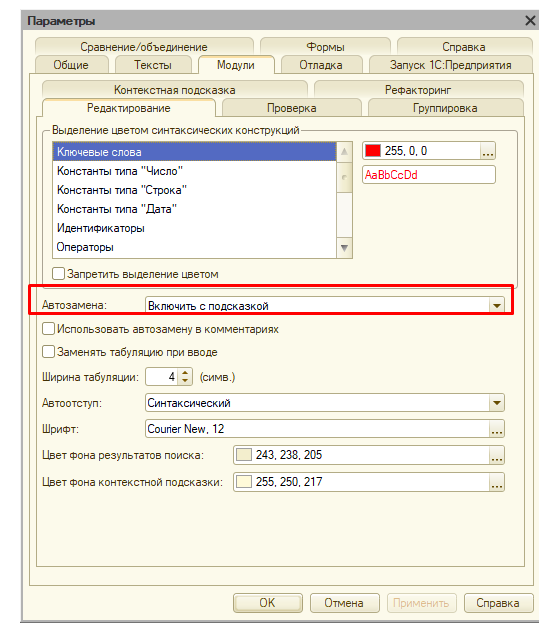Viewport: 539px width, 644px height.
Task: Select Ключевые слова in the syntax list
Action: [194, 152]
